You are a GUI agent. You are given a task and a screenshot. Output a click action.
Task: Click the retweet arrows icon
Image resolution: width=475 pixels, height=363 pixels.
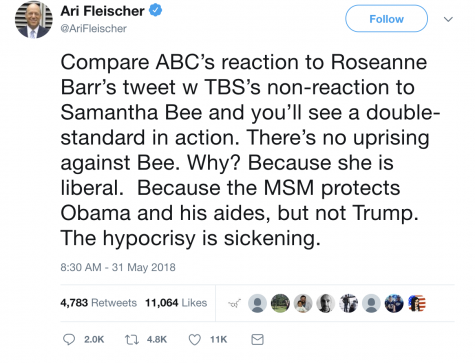132,340
